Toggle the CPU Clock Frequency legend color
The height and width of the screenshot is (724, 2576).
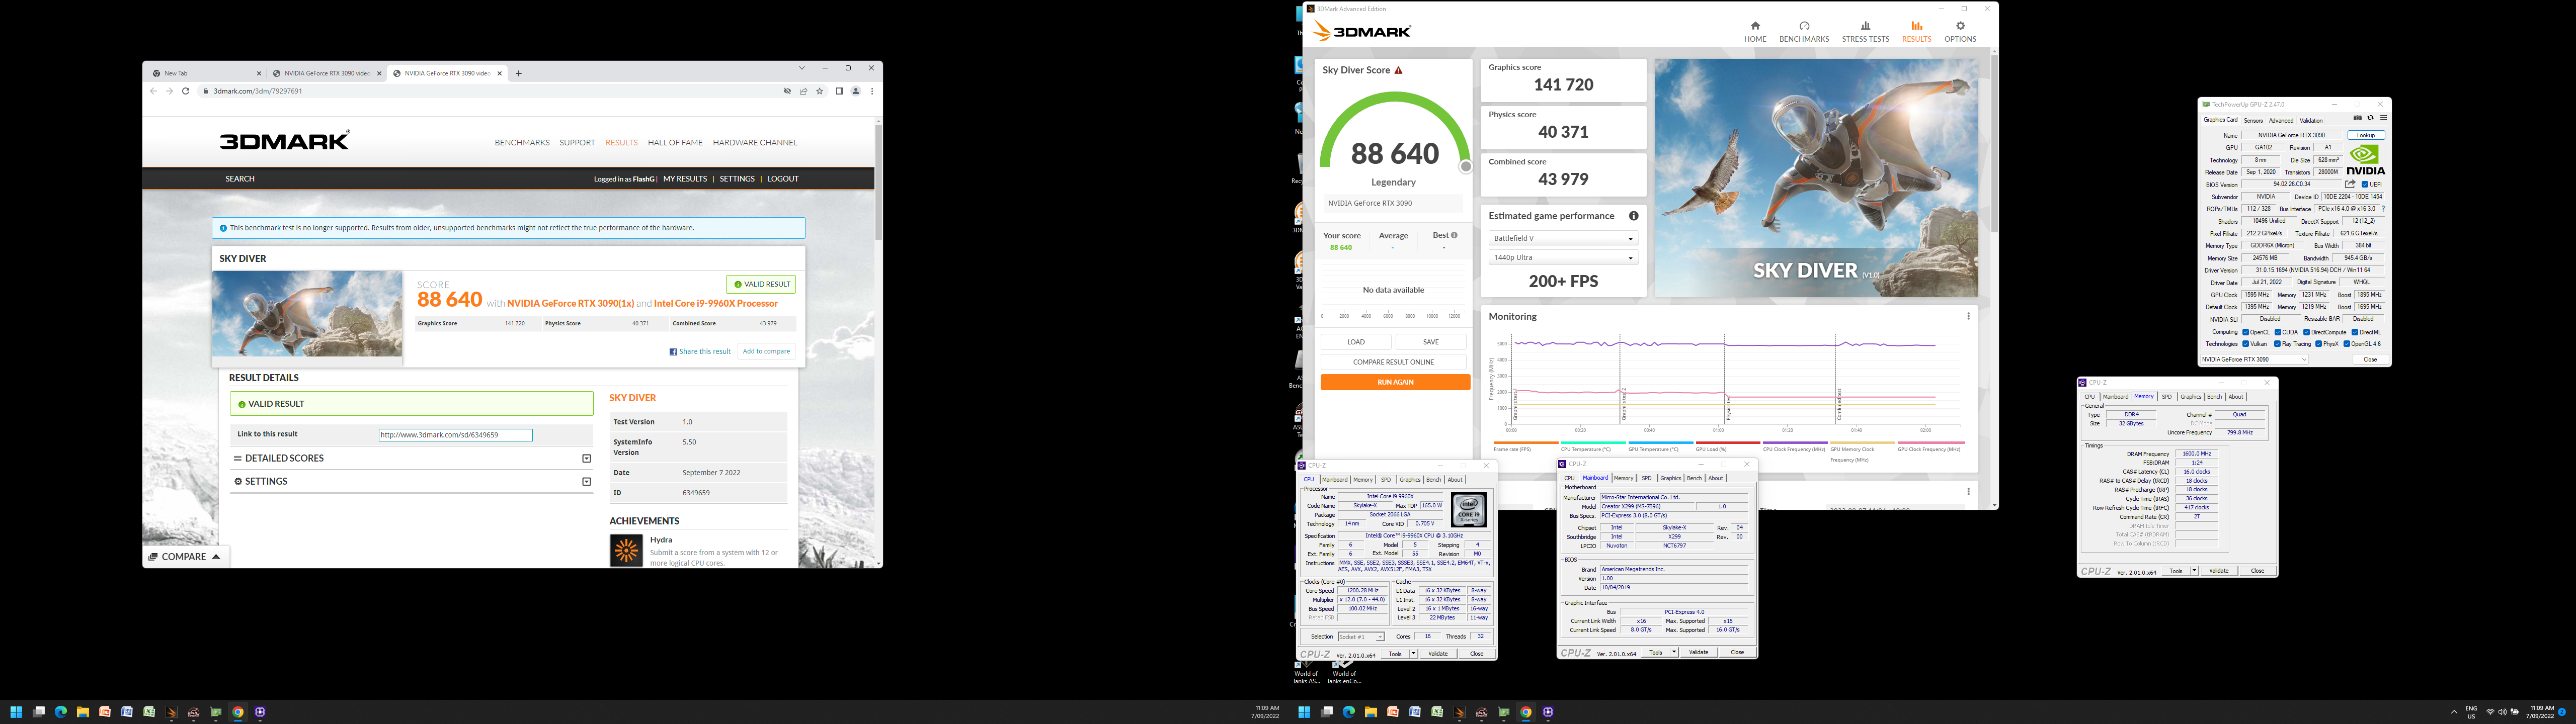1795,442
